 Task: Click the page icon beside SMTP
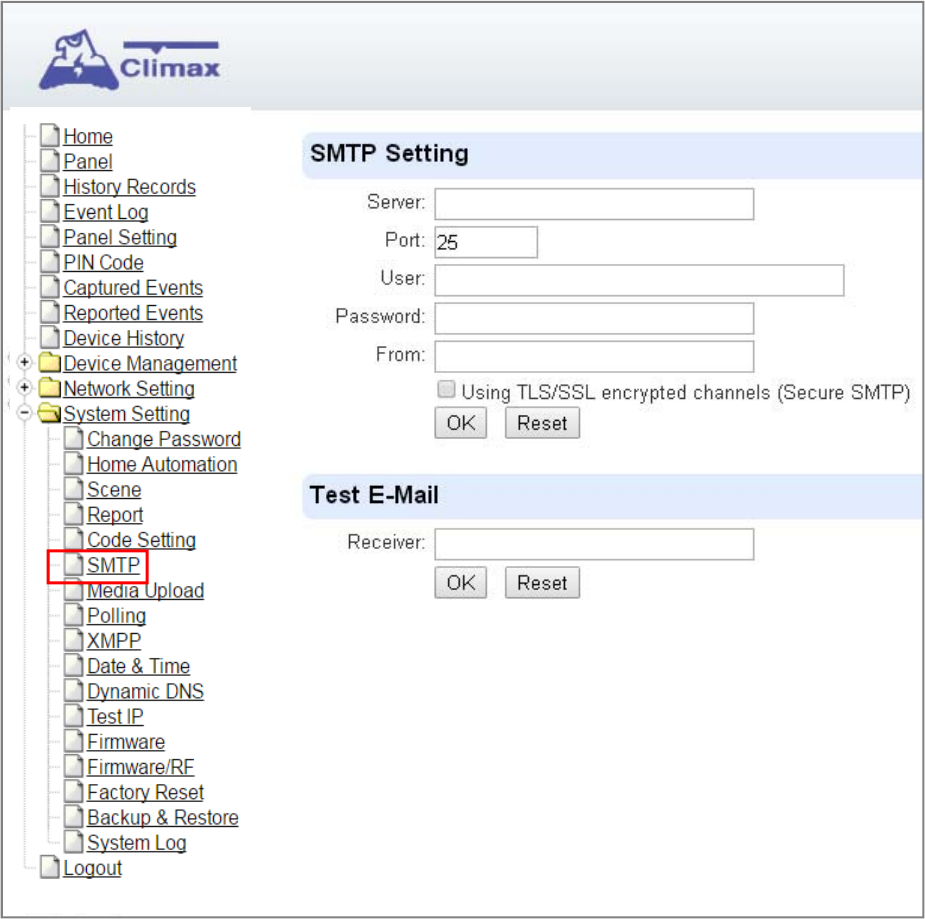click(x=74, y=564)
